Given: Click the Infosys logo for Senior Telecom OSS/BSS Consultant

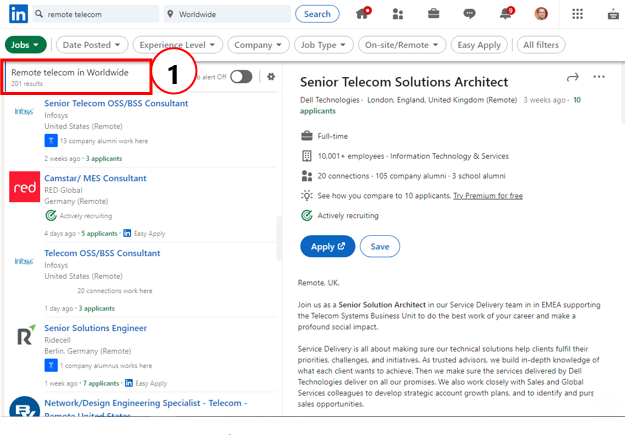Looking at the screenshot, I should (x=24, y=112).
